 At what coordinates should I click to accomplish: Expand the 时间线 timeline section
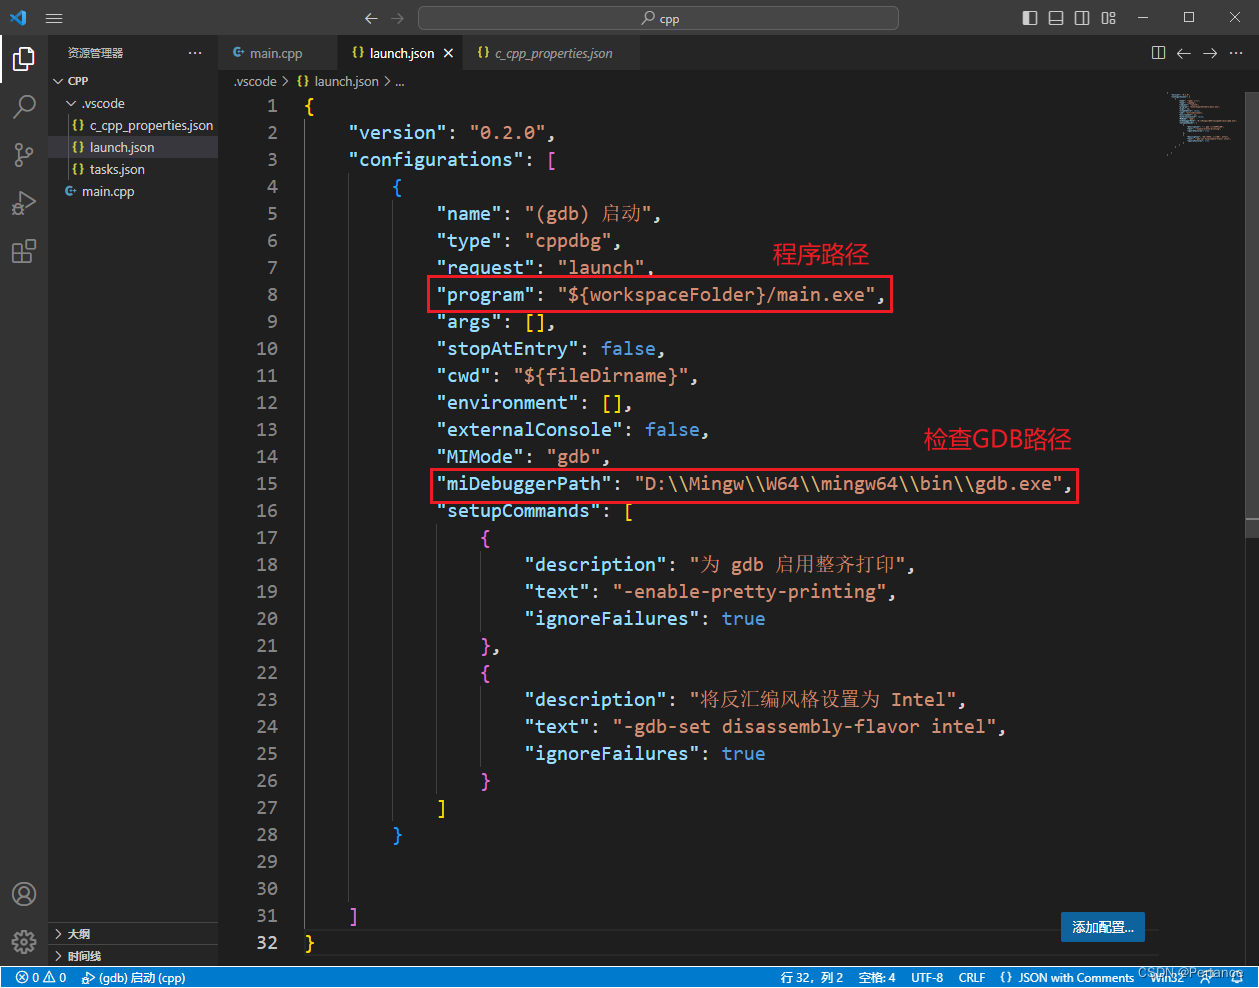pos(133,955)
